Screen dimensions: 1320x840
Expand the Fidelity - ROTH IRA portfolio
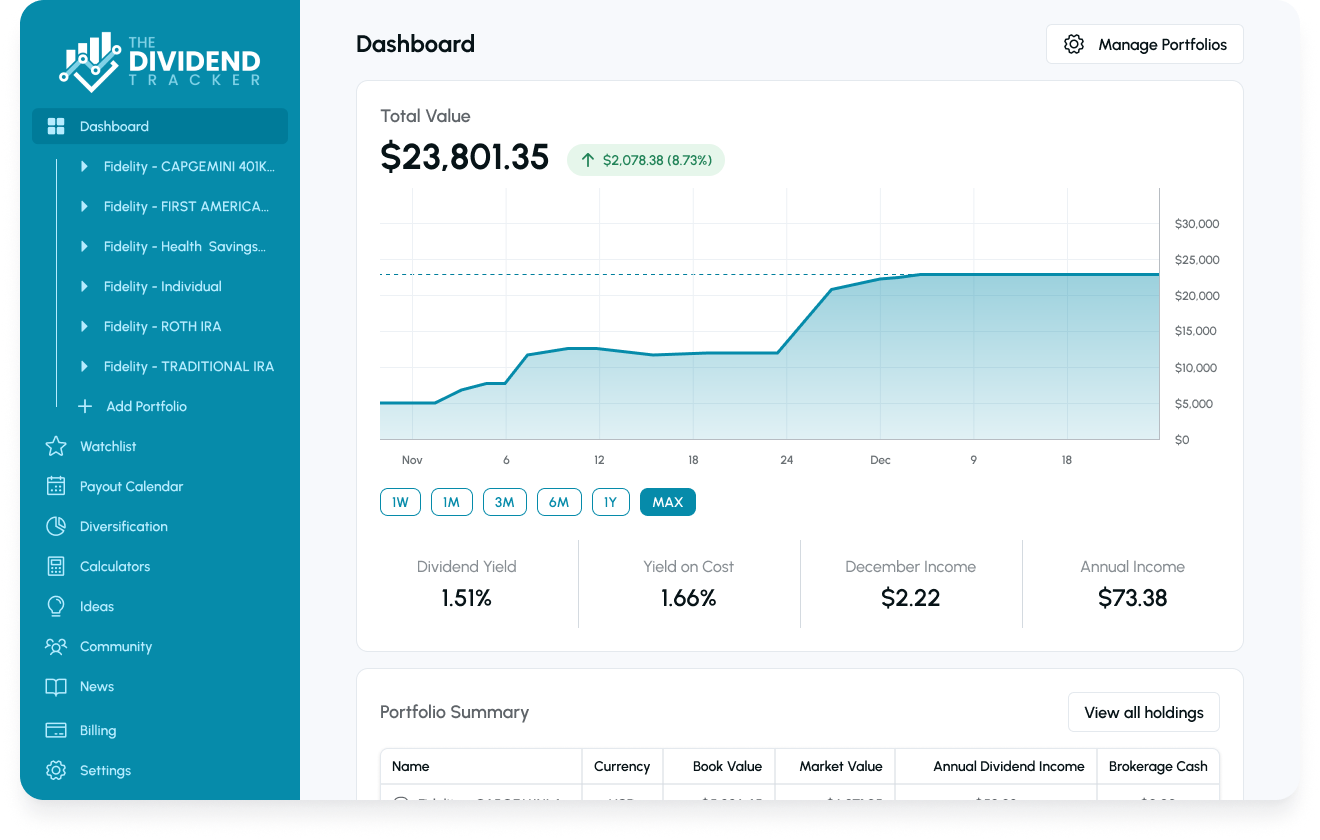coord(85,326)
